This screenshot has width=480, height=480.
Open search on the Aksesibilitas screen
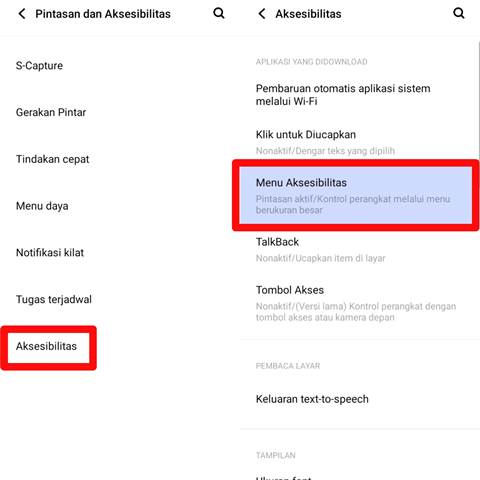pos(459,13)
